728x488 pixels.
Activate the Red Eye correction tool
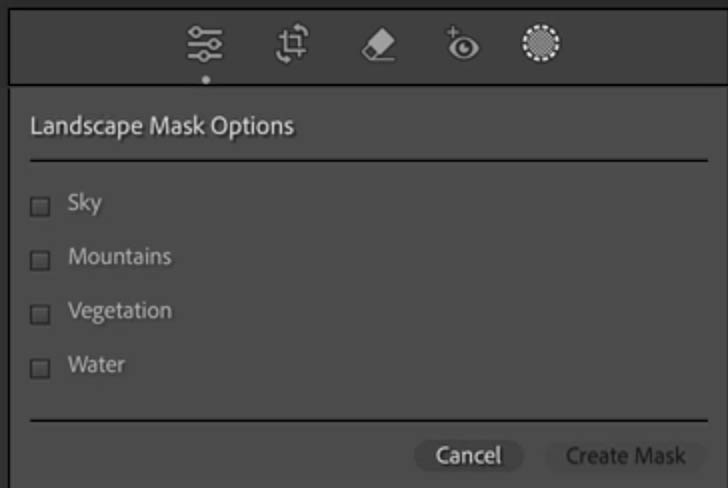pos(462,44)
